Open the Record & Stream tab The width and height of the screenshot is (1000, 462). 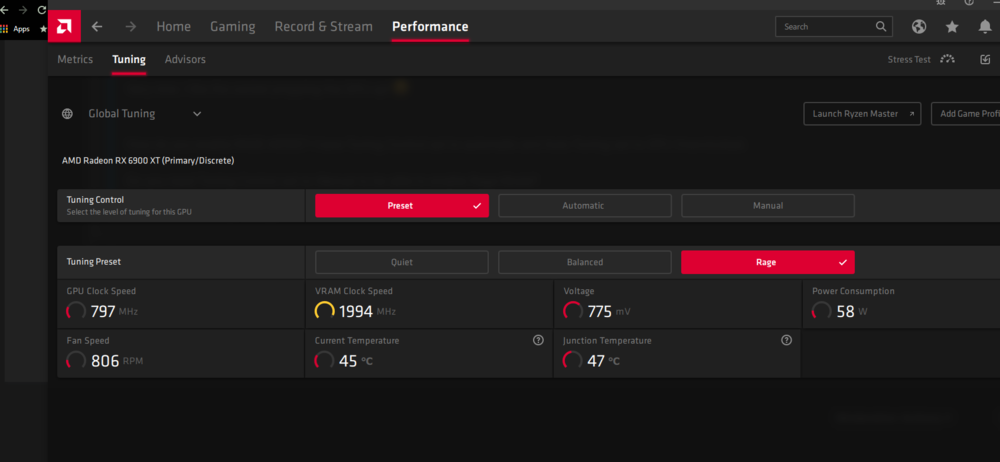(323, 27)
